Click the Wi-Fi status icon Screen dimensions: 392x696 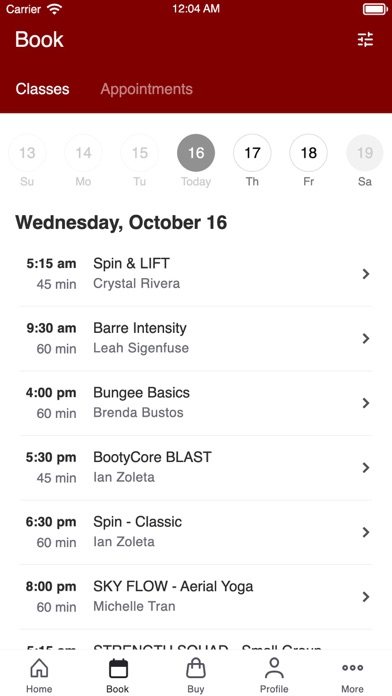[x=55, y=9]
